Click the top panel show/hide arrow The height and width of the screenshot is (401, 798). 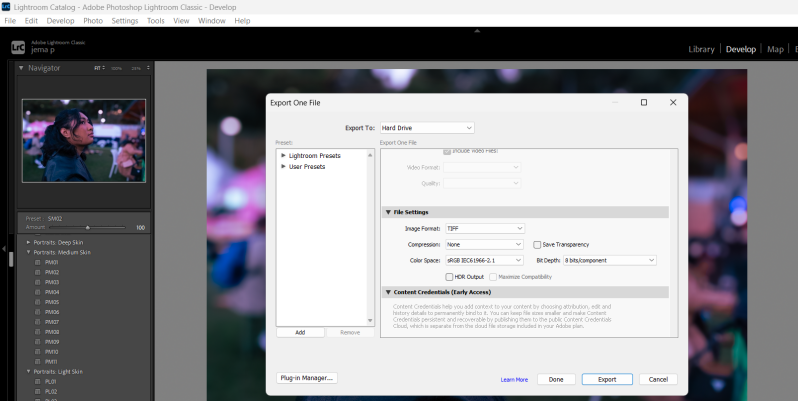(x=477, y=31)
